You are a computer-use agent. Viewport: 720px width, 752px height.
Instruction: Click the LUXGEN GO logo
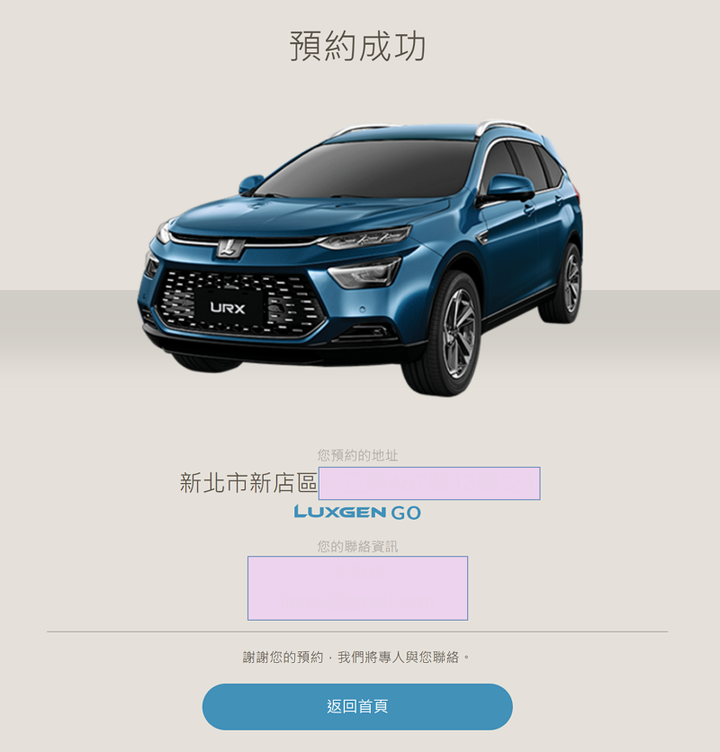pyautogui.click(x=357, y=512)
